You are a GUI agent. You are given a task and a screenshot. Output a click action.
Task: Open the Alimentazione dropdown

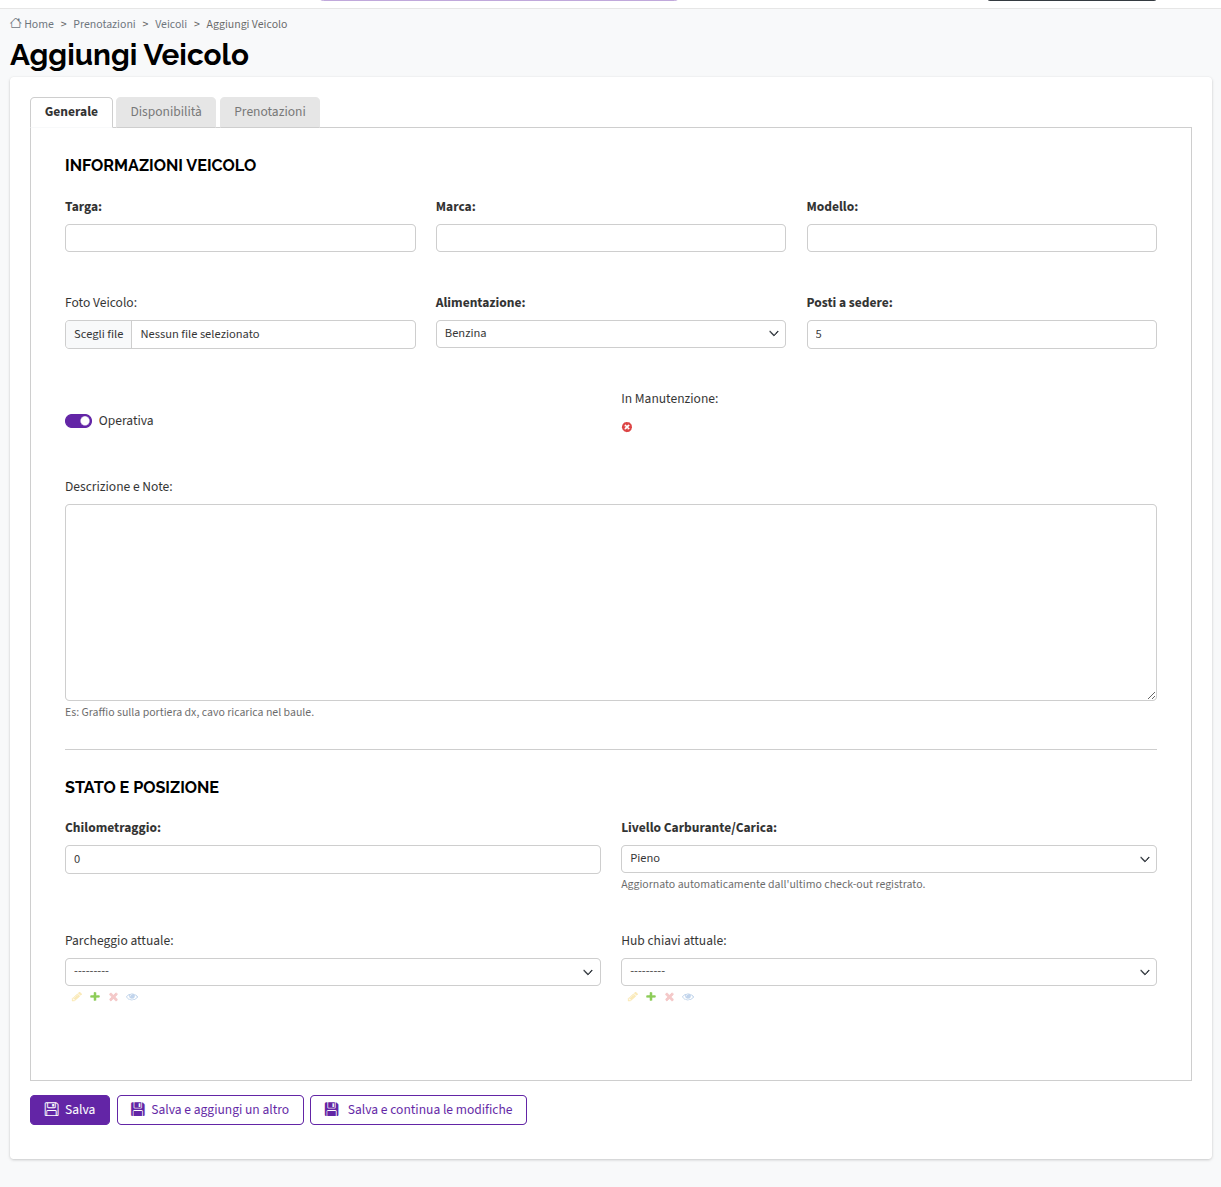coord(611,334)
